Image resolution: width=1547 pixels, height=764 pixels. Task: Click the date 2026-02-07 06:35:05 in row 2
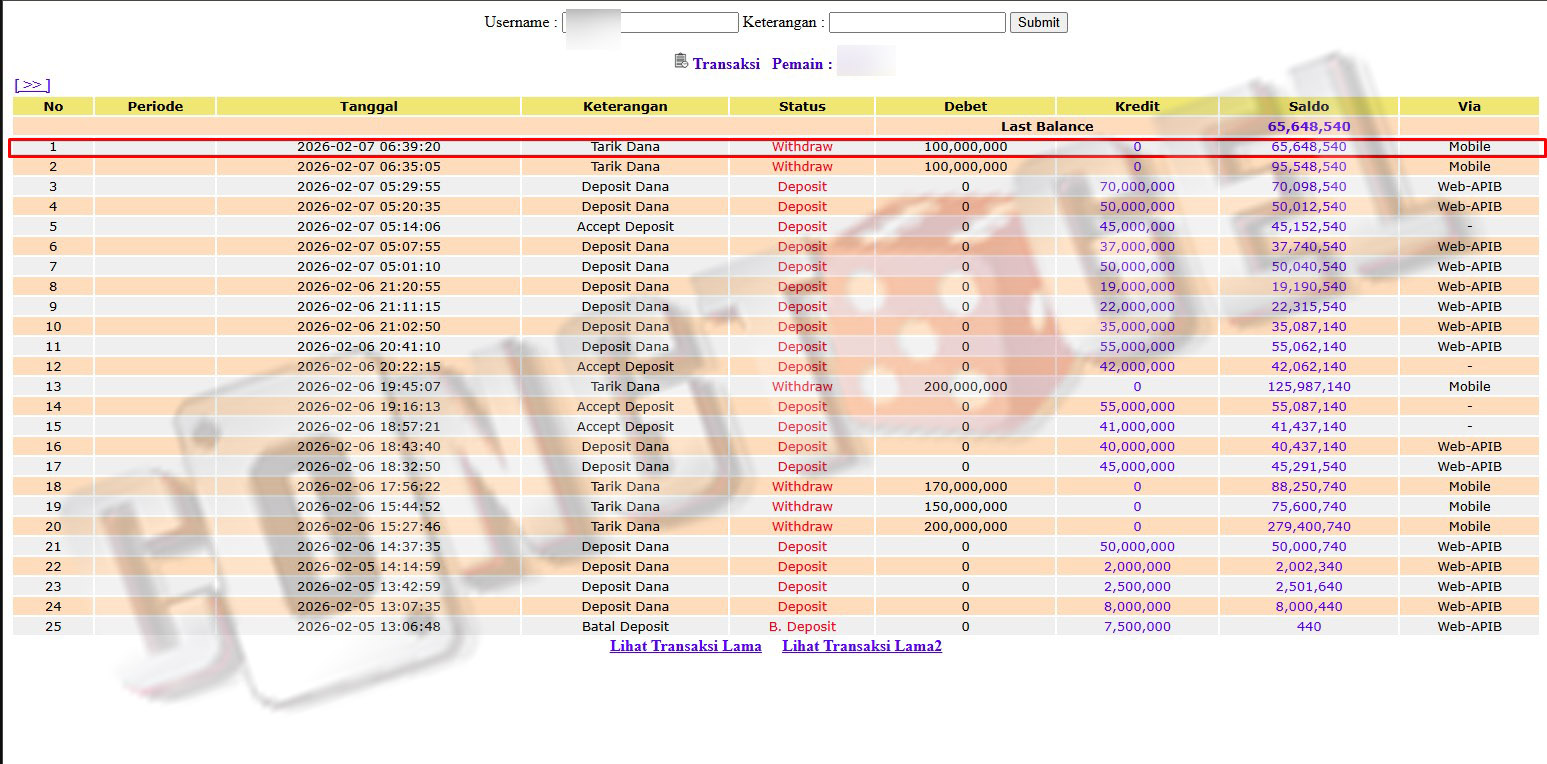368,167
